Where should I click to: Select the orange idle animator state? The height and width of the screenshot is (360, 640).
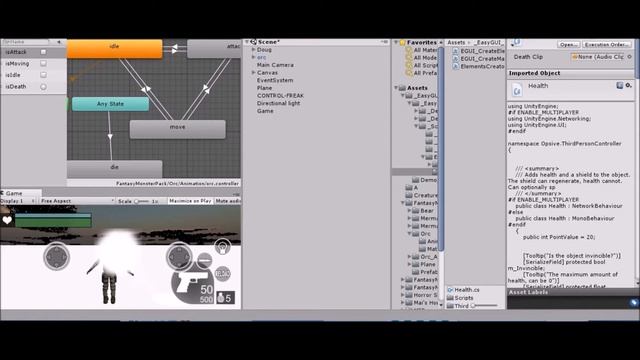coord(115,48)
